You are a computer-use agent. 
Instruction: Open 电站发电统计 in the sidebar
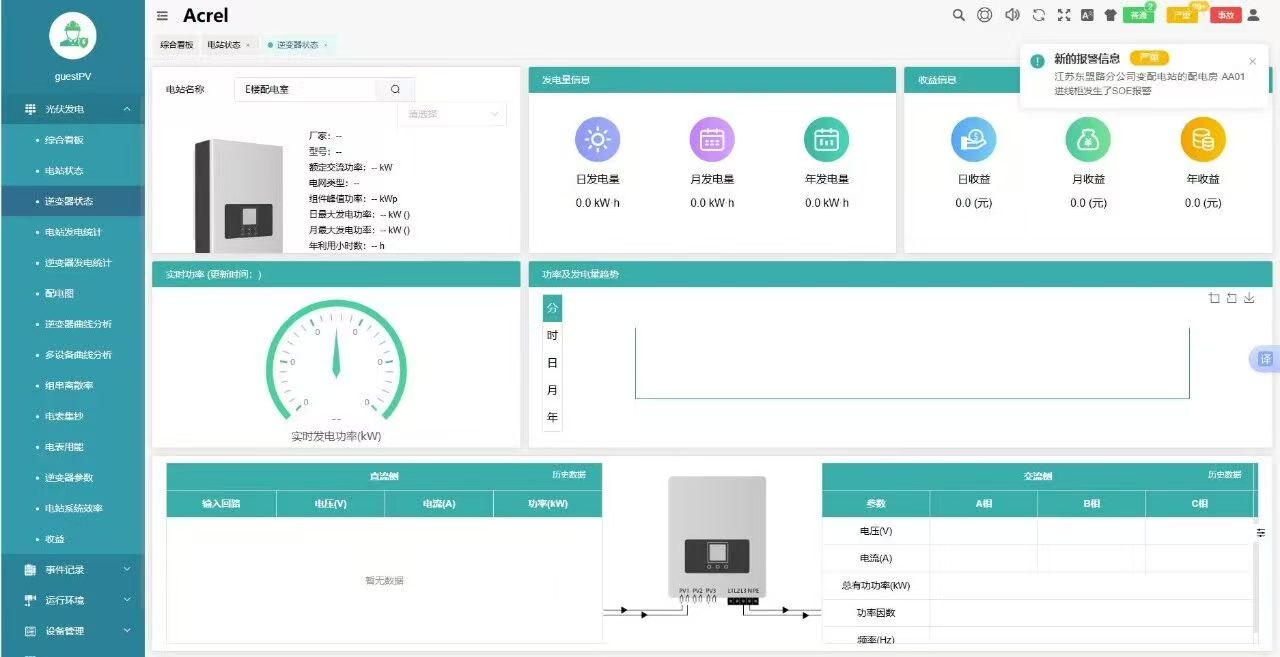point(72,232)
